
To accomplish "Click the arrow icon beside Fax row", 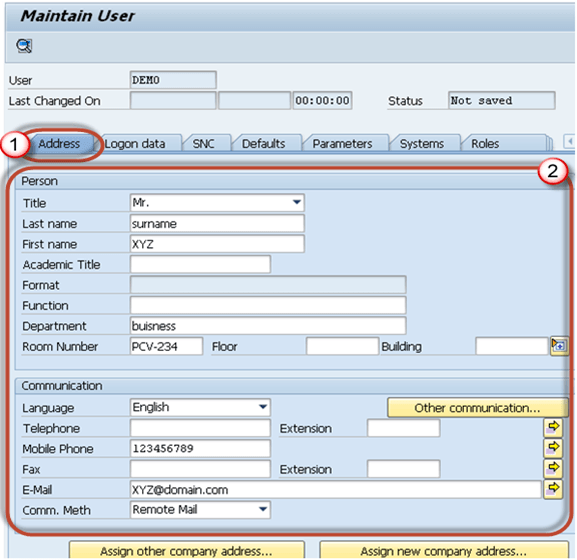I will (553, 468).
